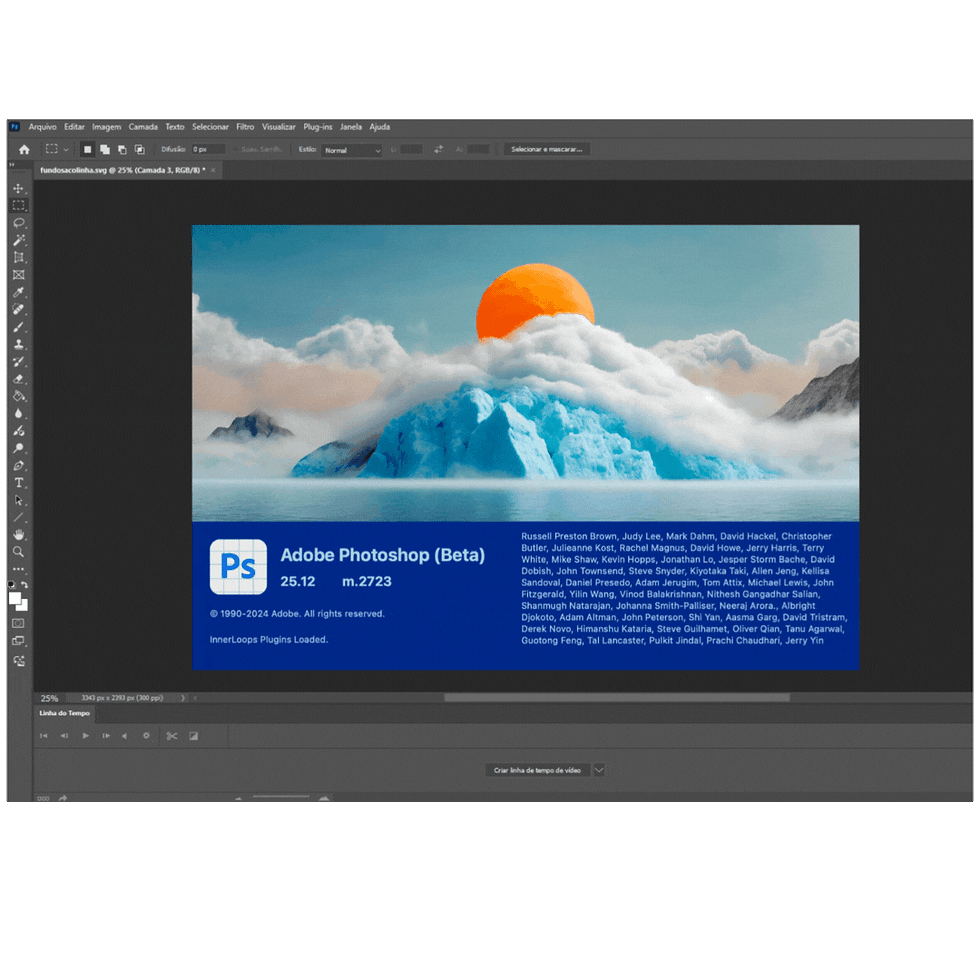Expand toolbox double-arrow at top left

[11, 165]
